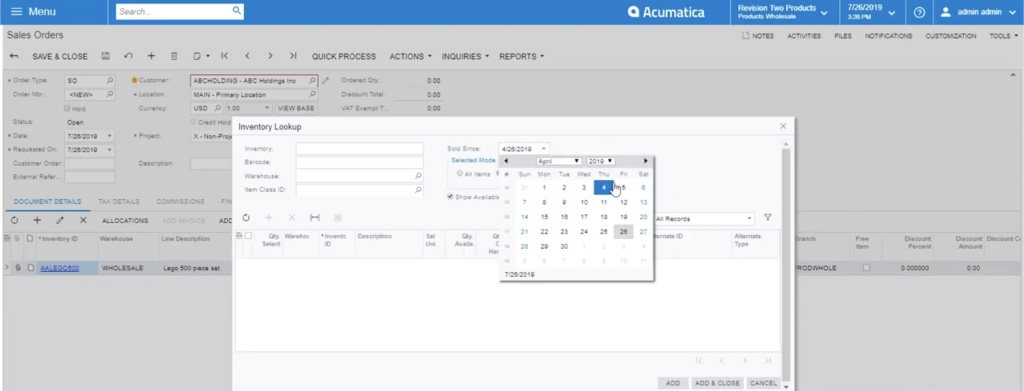The width and height of the screenshot is (1024, 391).
Task: Open the Order Type lookup magnifier
Action: [110, 81]
